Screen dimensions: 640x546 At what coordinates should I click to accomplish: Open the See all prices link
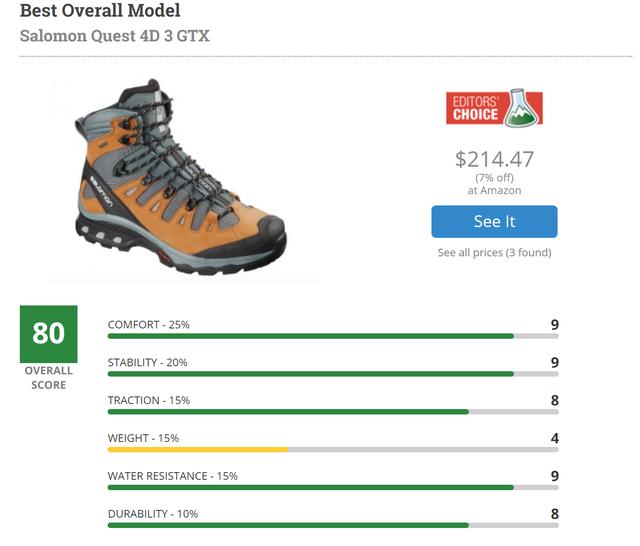point(494,253)
